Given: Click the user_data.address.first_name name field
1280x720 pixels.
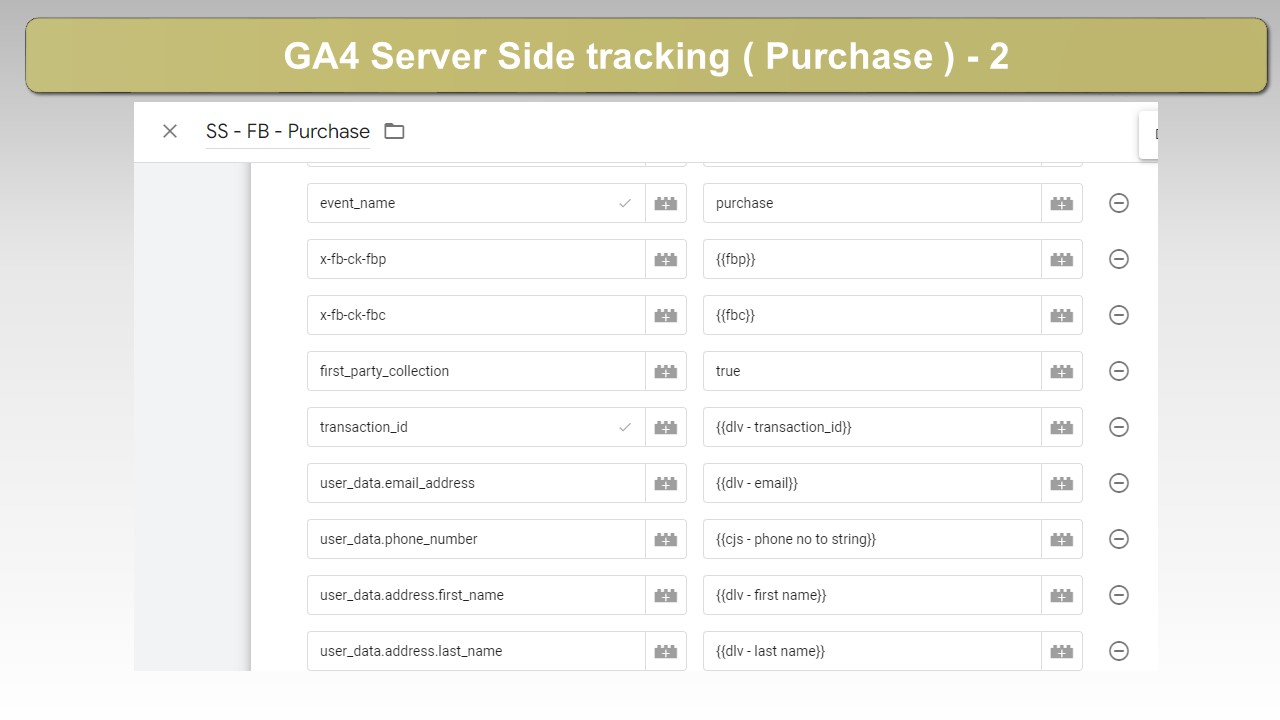Looking at the screenshot, I should [476, 595].
